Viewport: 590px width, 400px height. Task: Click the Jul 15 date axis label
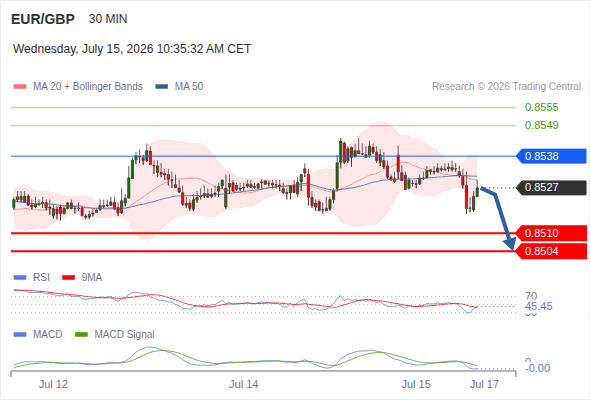[x=416, y=385]
